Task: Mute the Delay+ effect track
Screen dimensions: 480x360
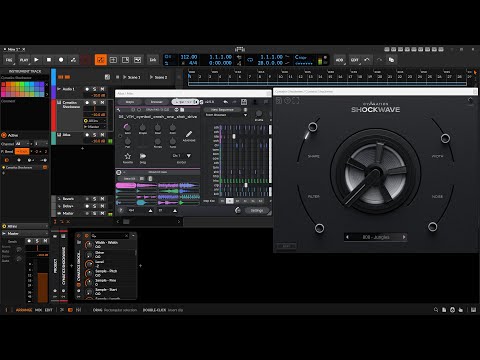Action: tap(102, 206)
